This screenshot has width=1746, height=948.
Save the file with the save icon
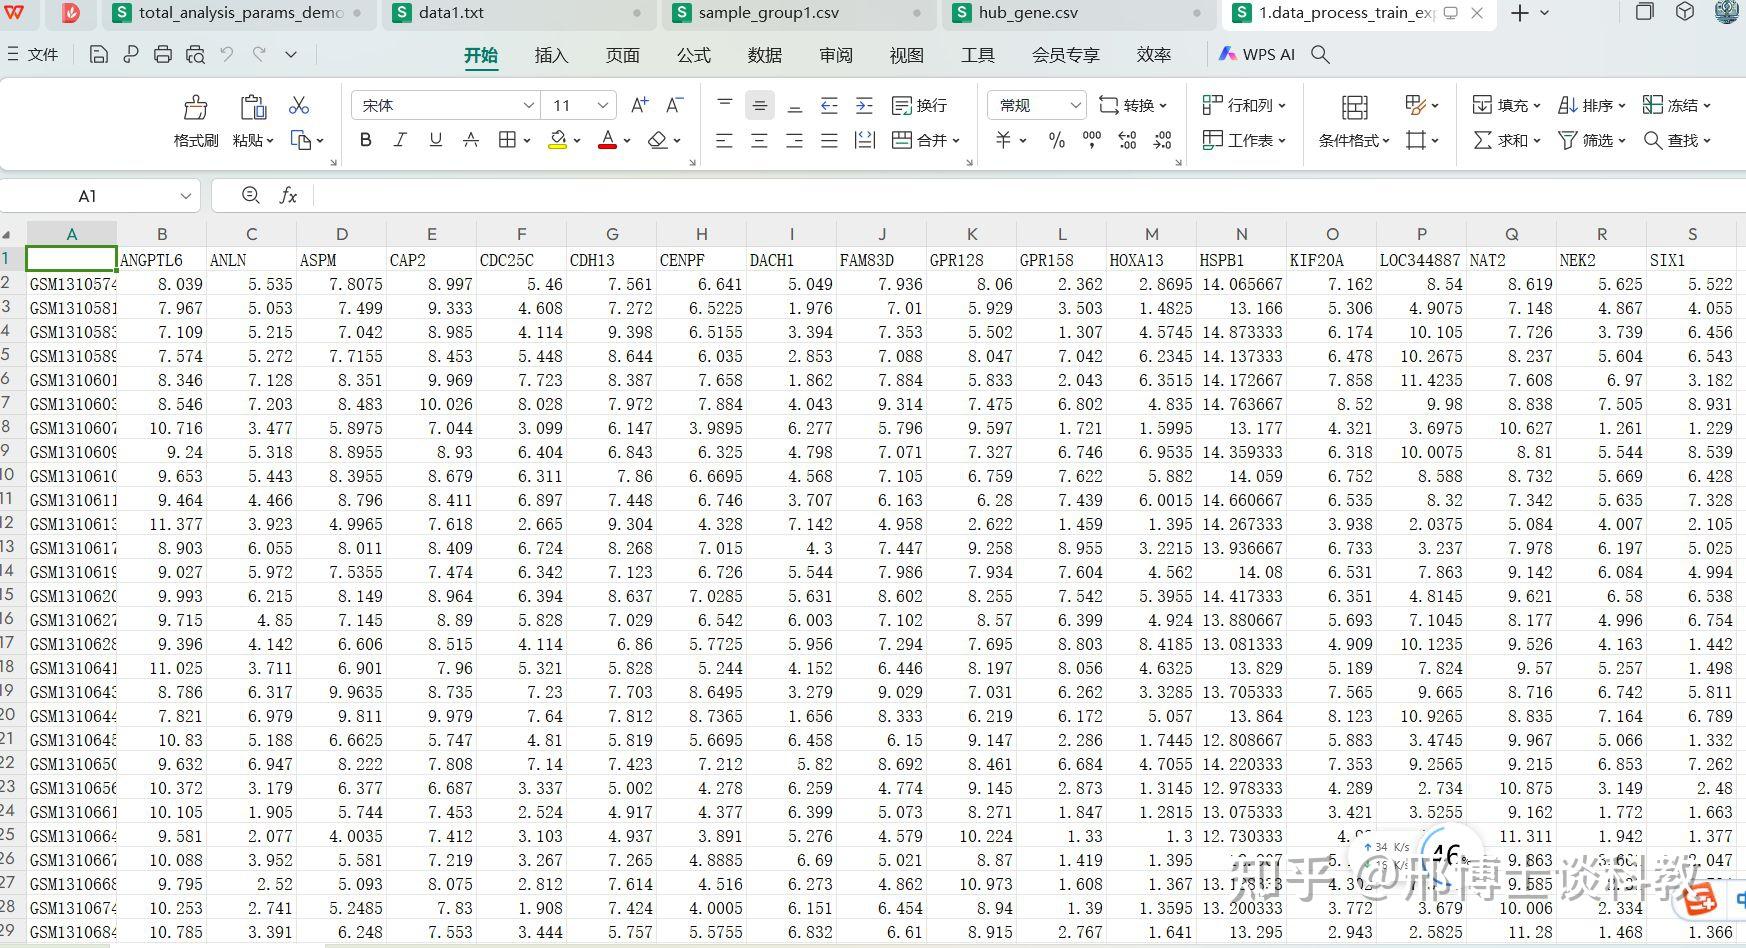click(98, 54)
